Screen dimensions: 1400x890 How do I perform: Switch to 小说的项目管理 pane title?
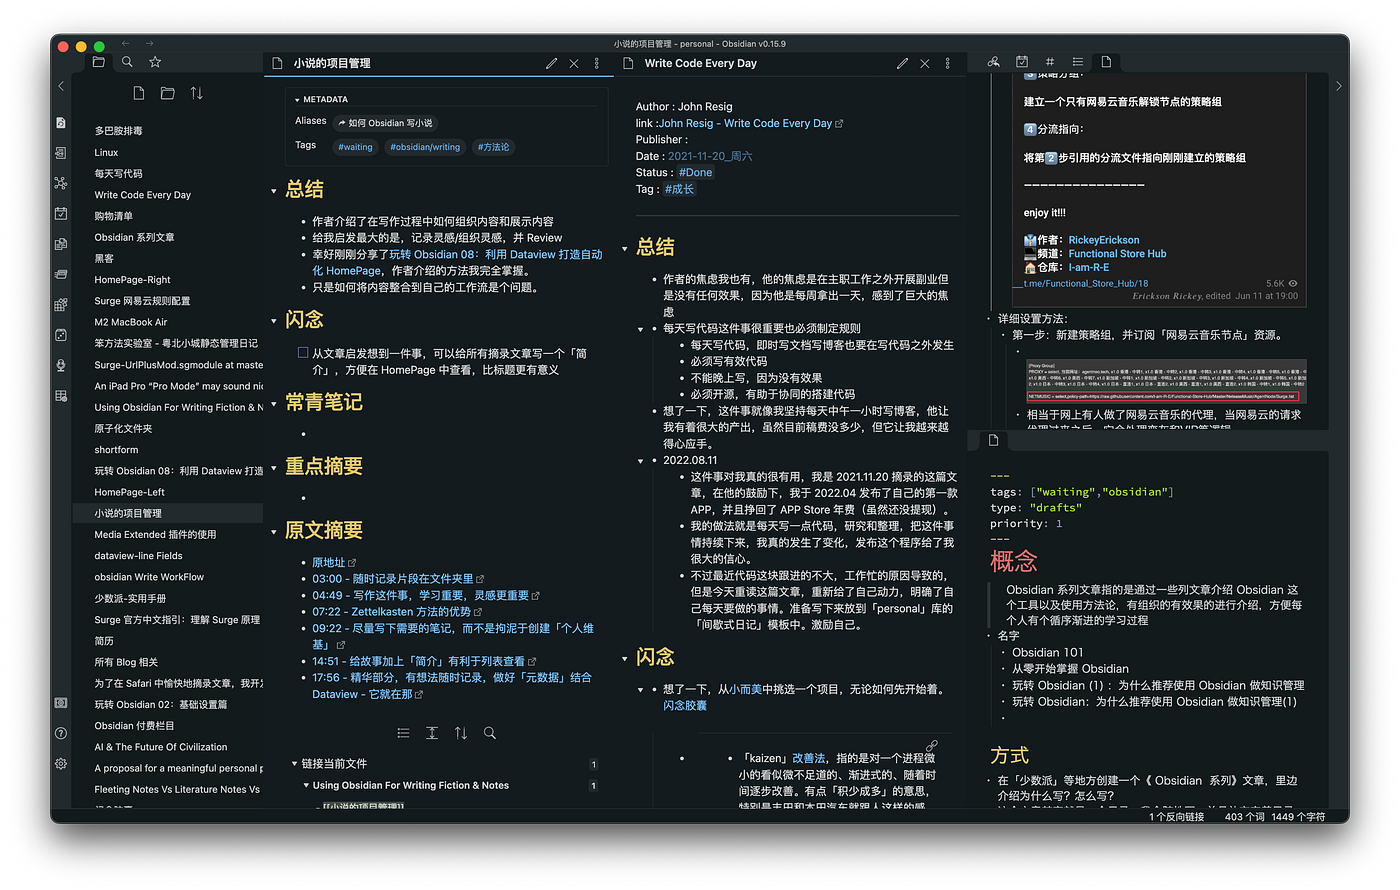coord(332,63)
